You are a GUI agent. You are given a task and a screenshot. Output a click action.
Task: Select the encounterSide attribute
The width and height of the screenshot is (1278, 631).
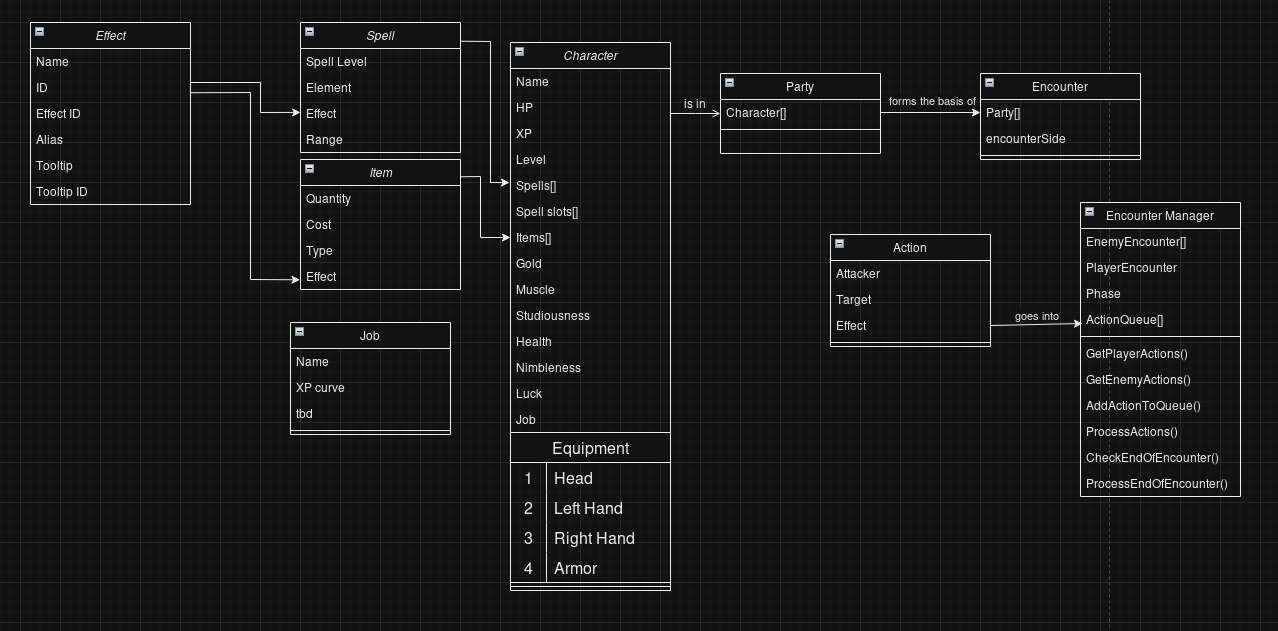[1025, 139]
